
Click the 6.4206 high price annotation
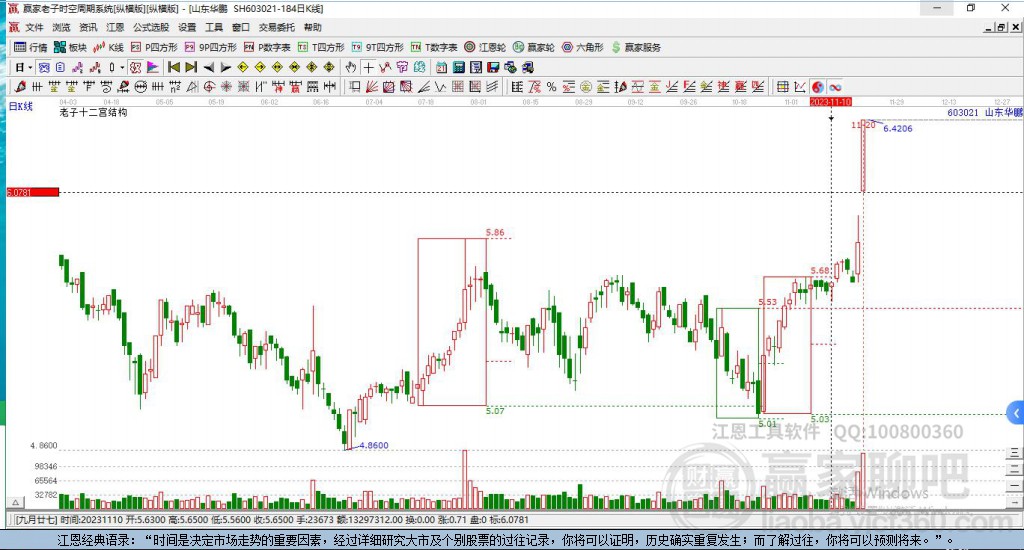pos(897,129)
